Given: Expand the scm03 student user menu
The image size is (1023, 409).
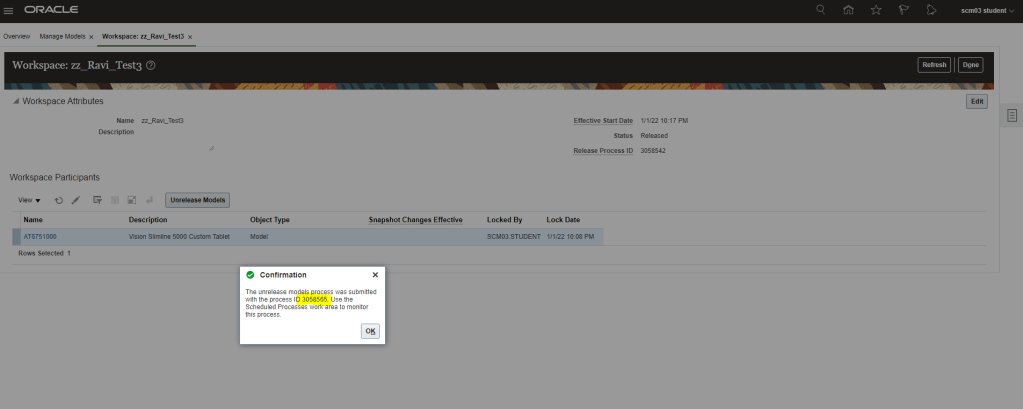Looking at the screenshot, I should tap(986, 10).
